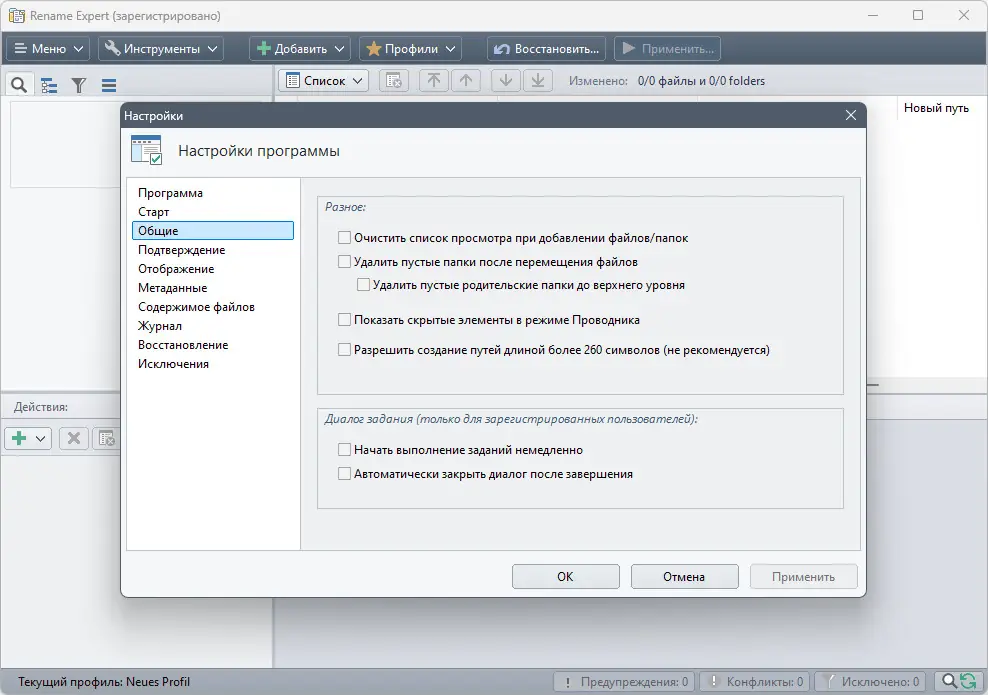
Task: Open the hamburger list options icon
Action: point(108,84)
